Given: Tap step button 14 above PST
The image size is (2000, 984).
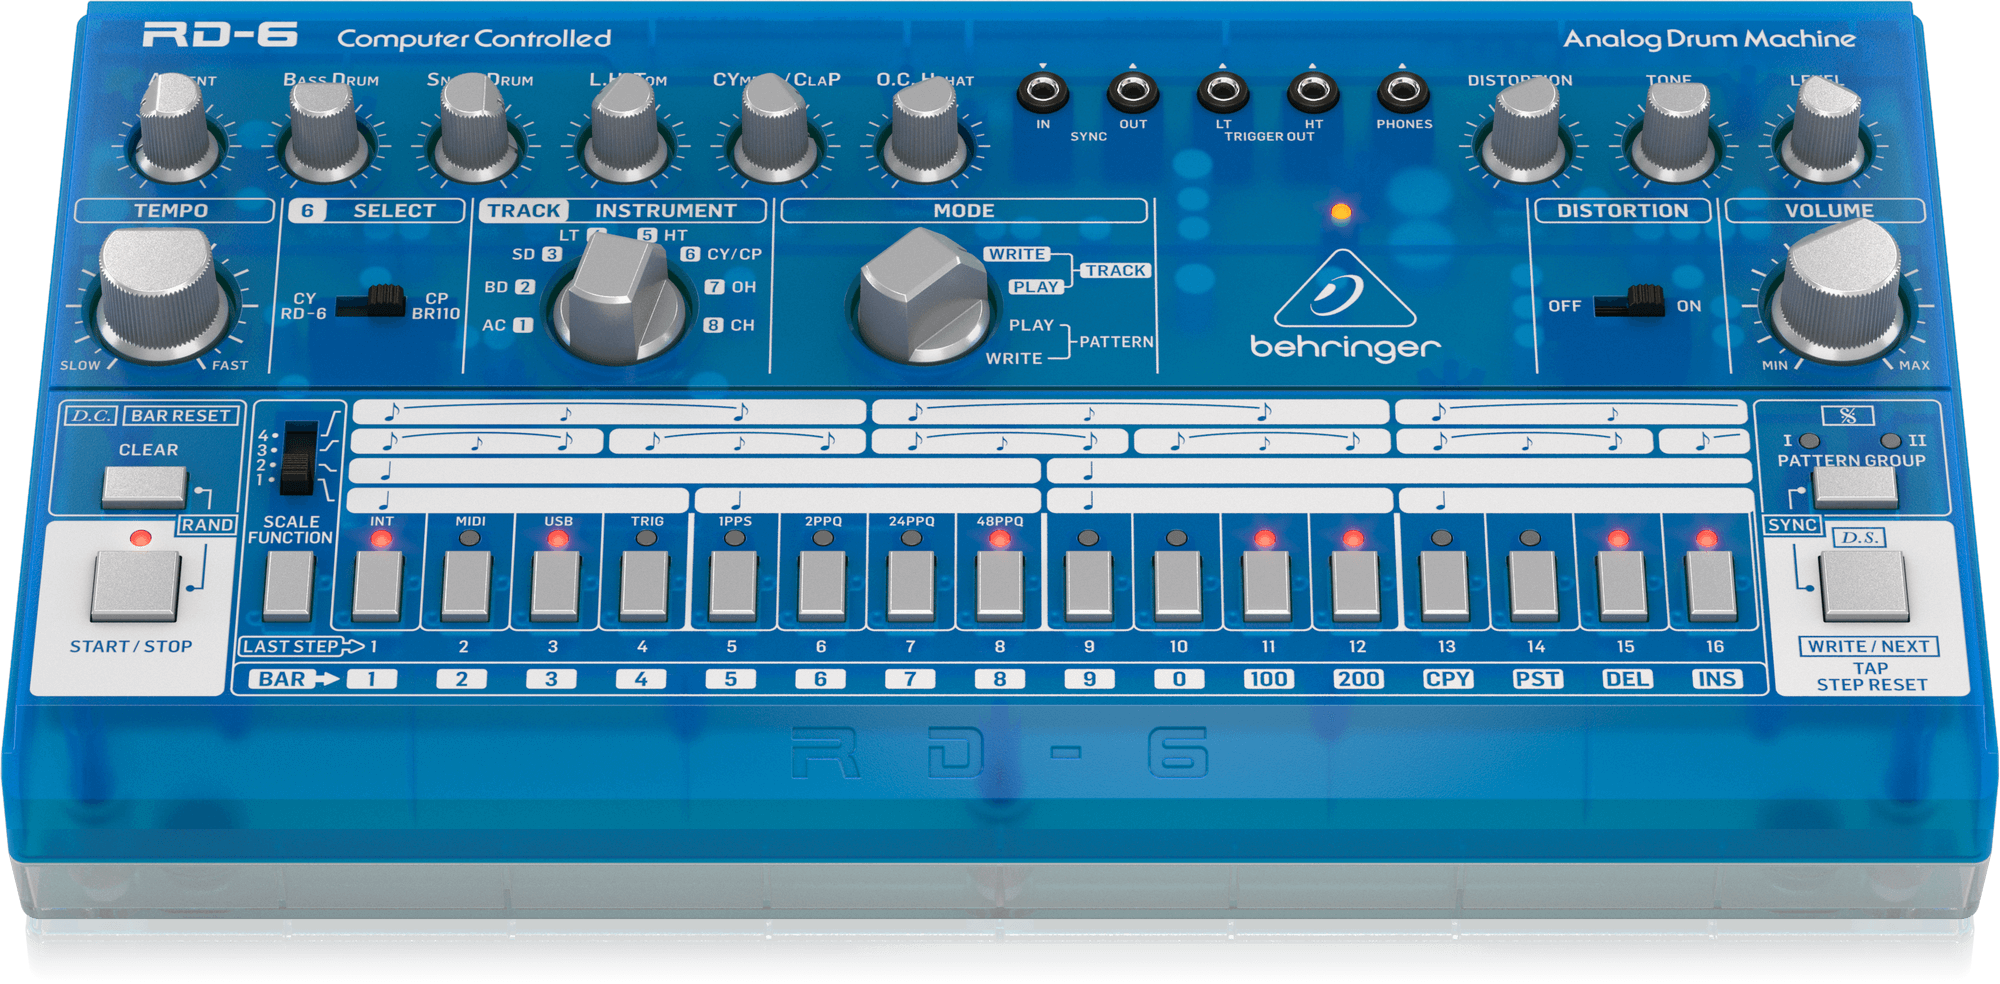Looking at the screenshot, I should coord(1534,584).
